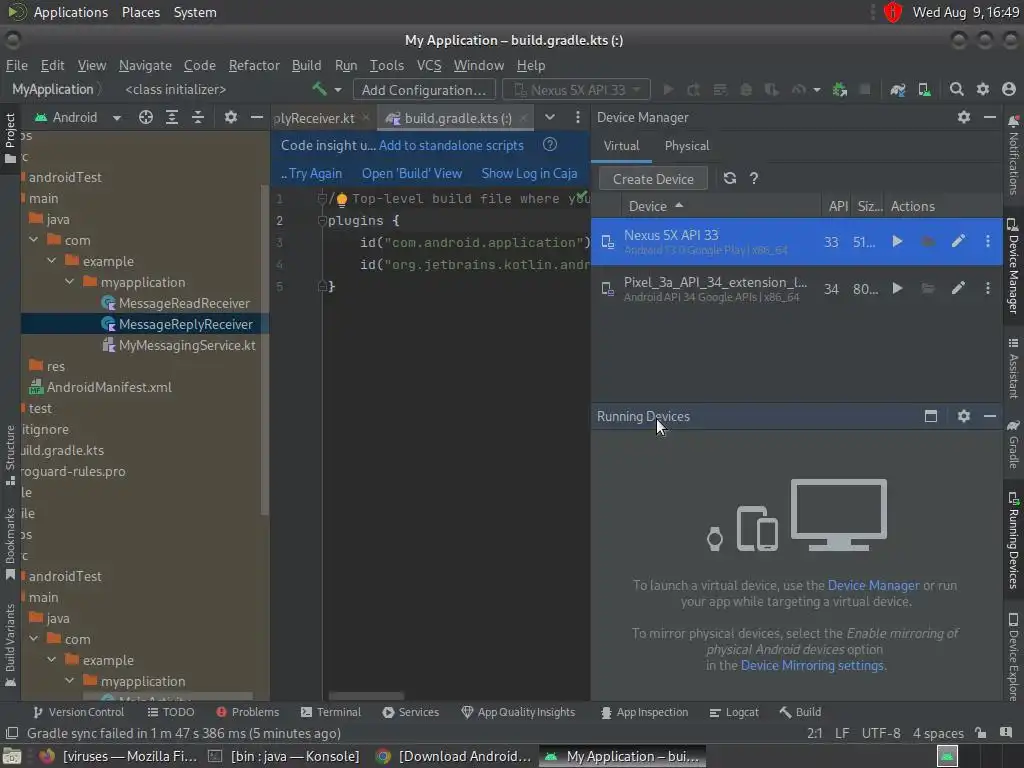
Task: Refresh the Device Manager list
Action: tap(730, 178)
